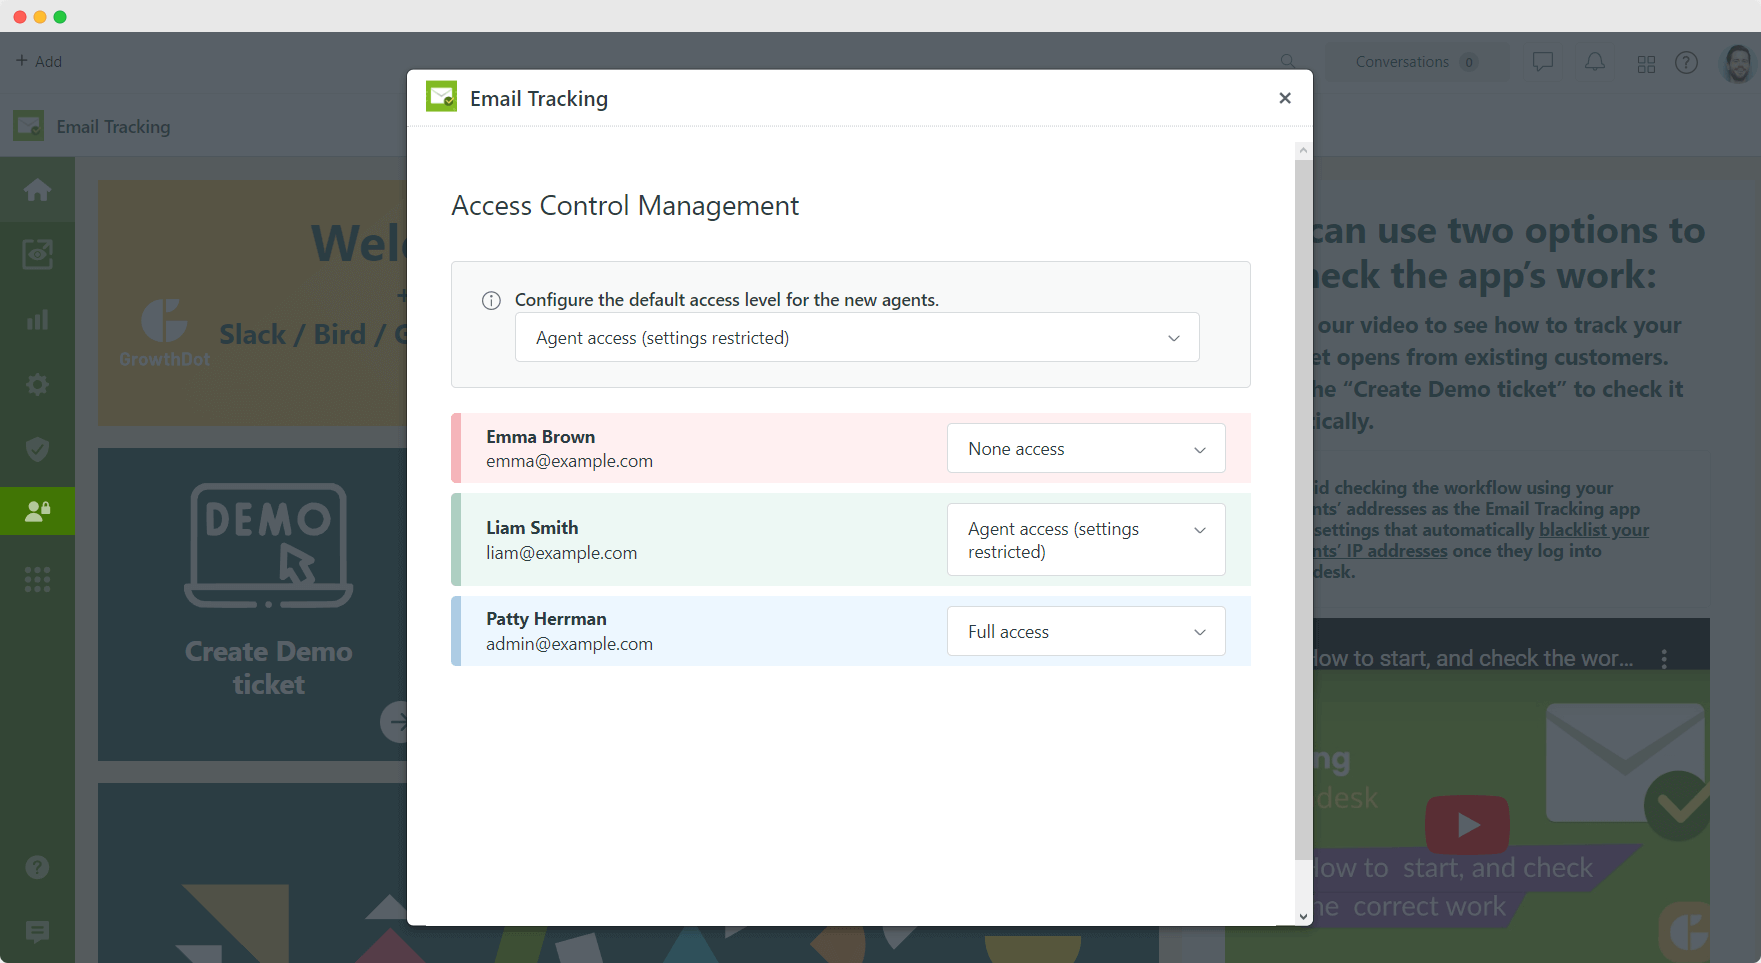1761x963 pixels.
Task: Open the email tracking eye icon in sidebar
Action: [37, 254]
